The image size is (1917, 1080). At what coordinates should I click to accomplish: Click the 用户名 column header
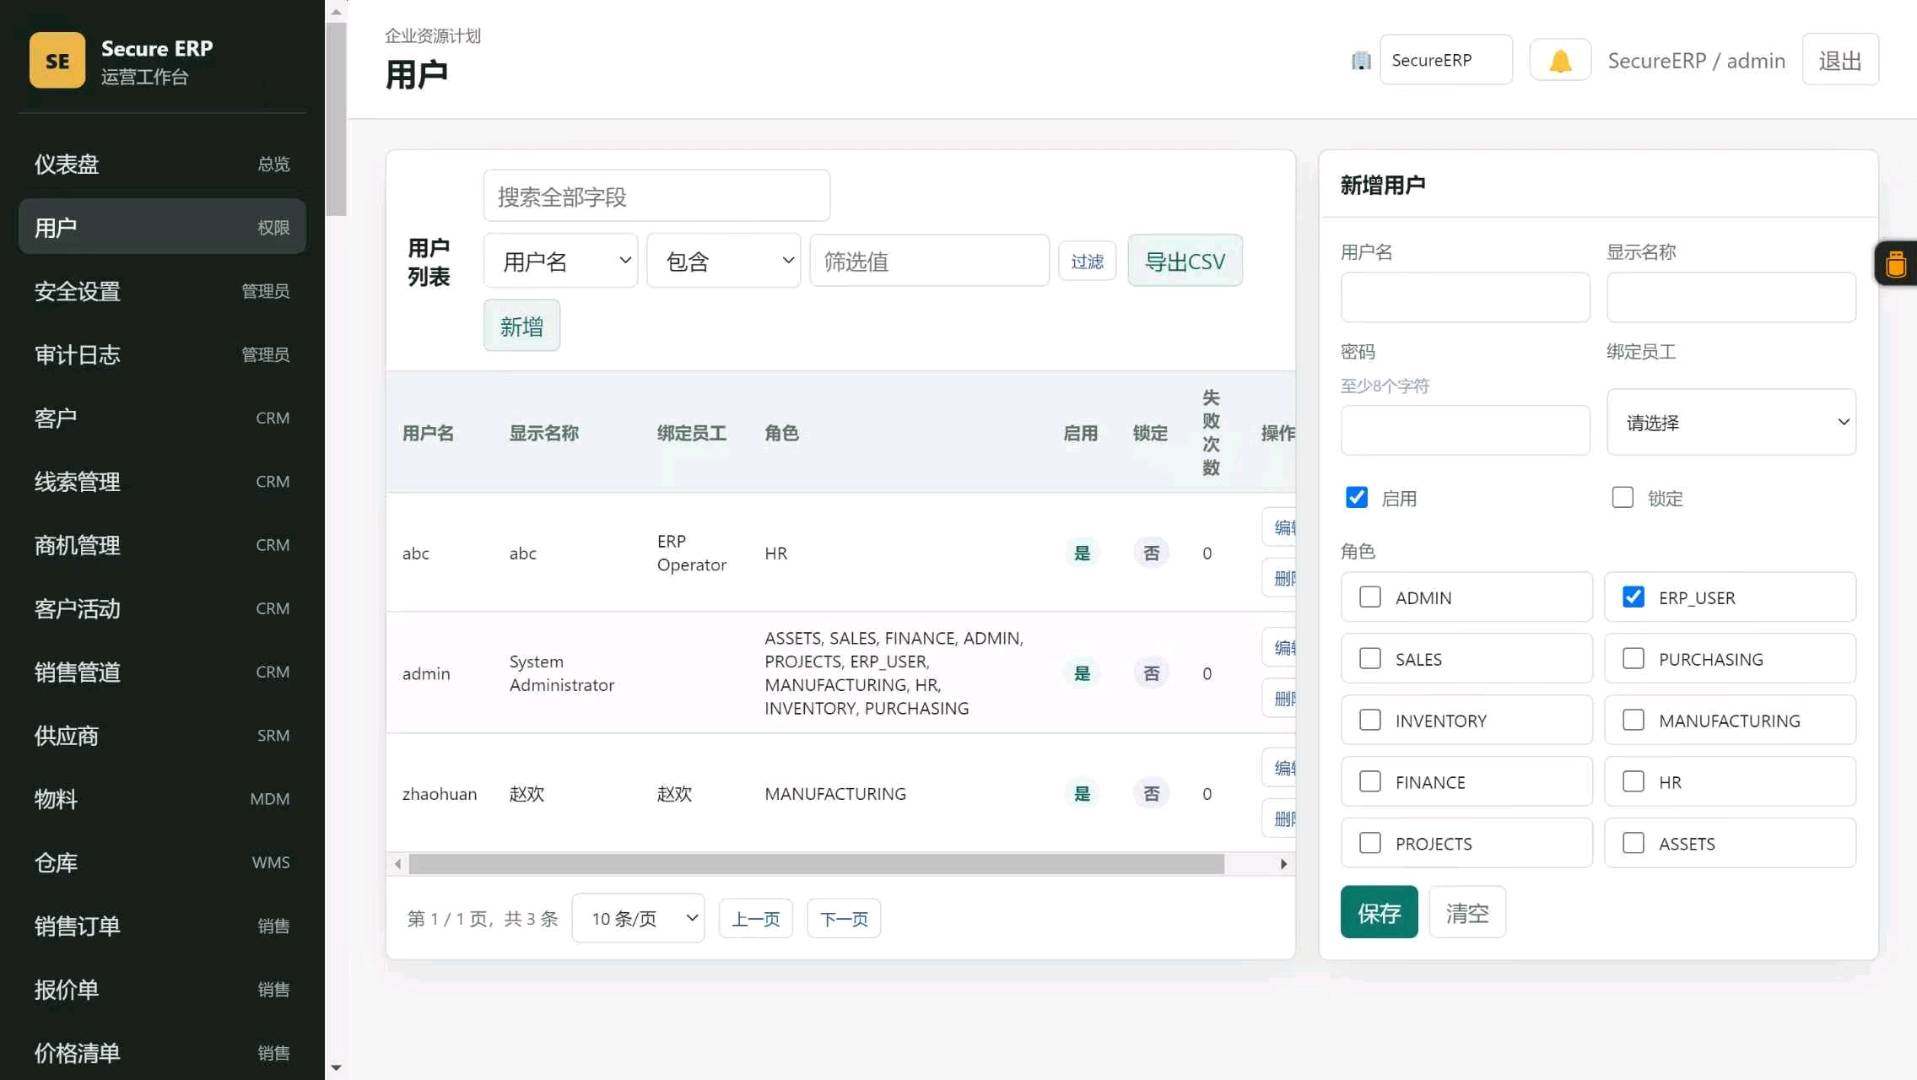click(x=428, y=433)
